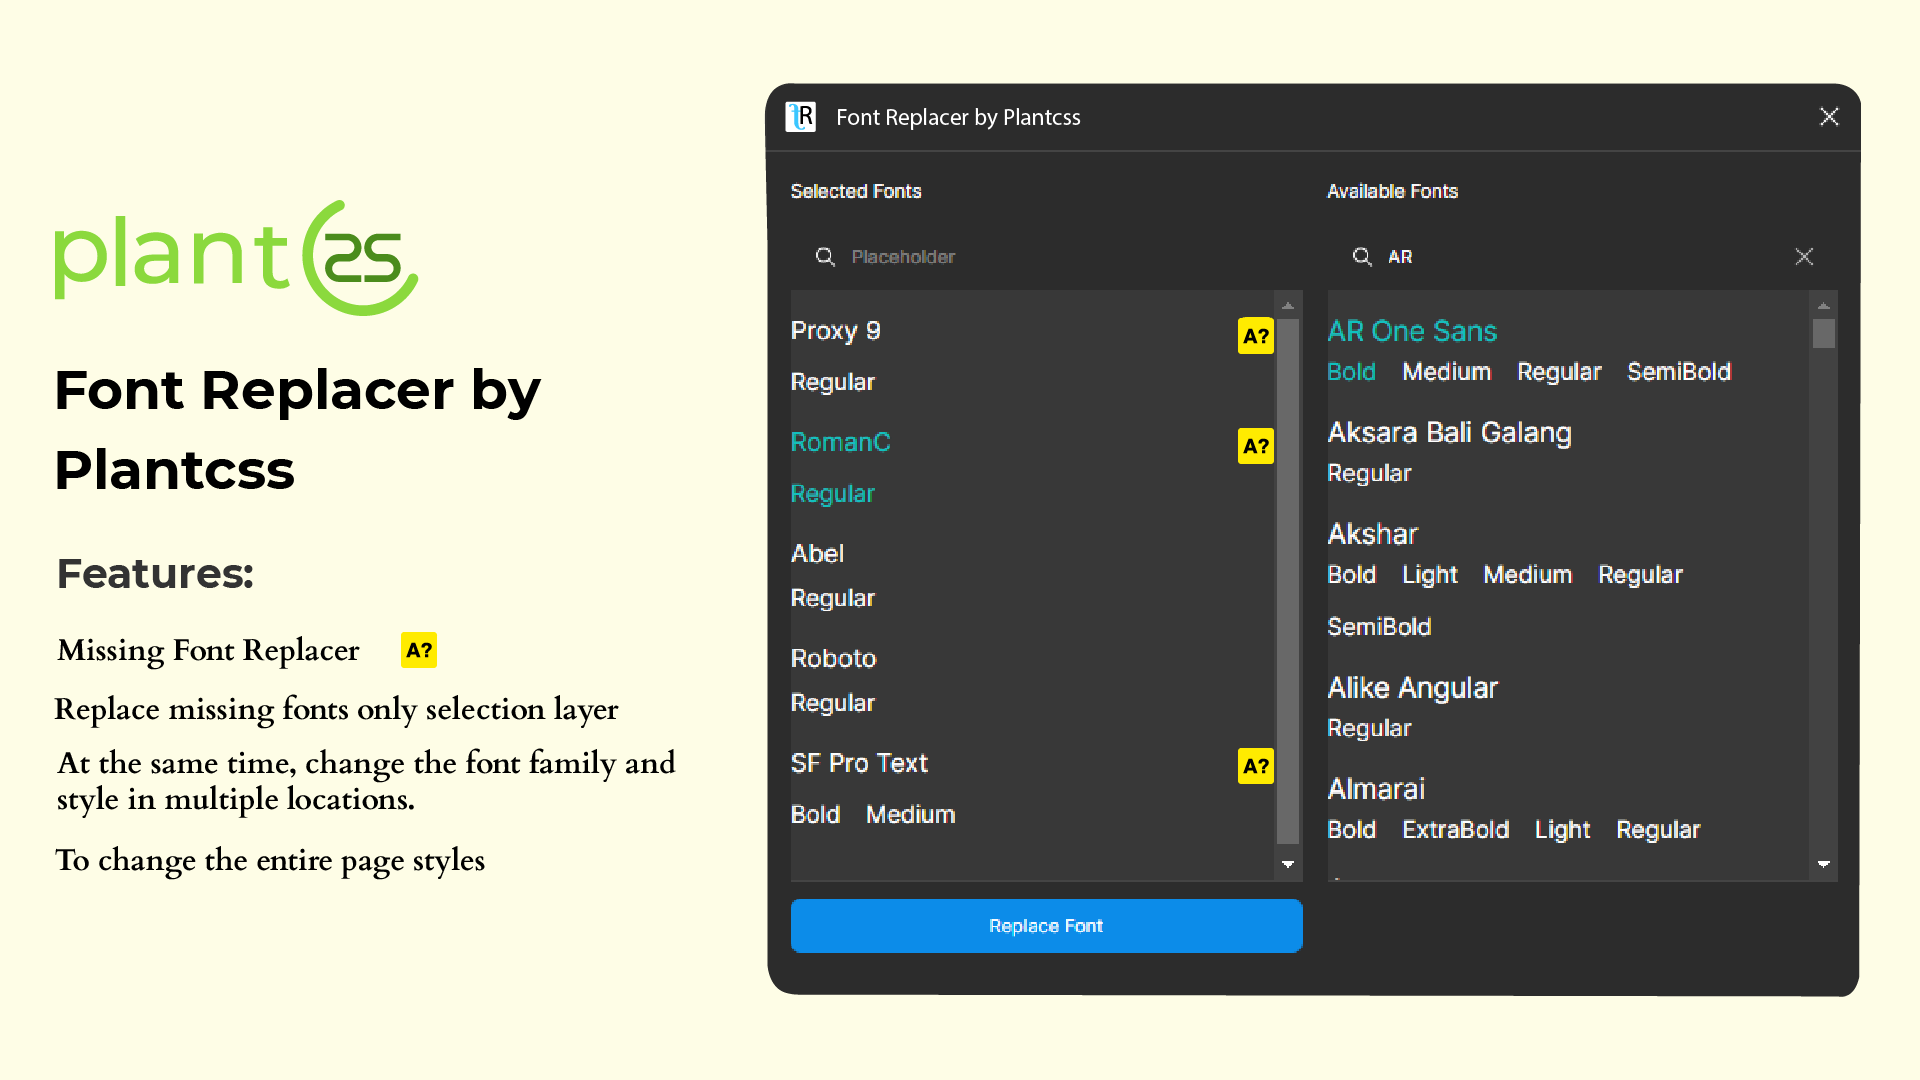This screenshot has width=1920, height=1080.
Task: Click down arrow of Selected Fonts scrollbar
Action: [1288, 864]
